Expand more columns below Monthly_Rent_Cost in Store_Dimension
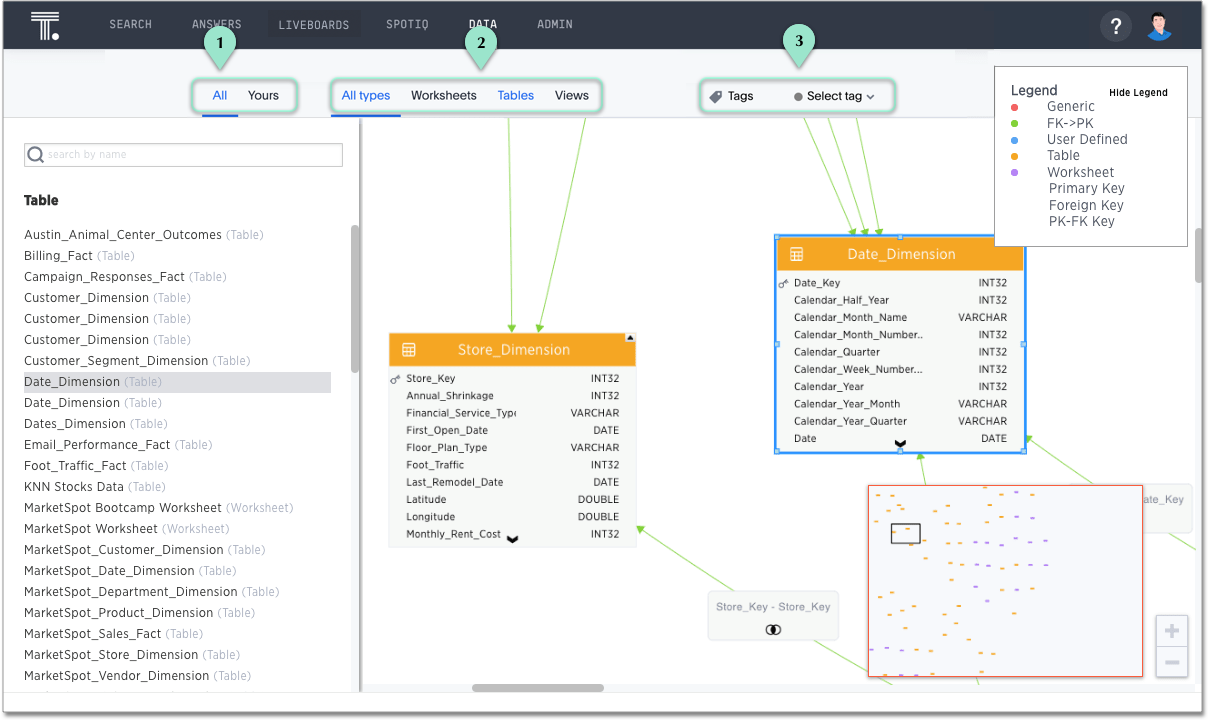1209x721 pixels. click(x=512, y=539)
